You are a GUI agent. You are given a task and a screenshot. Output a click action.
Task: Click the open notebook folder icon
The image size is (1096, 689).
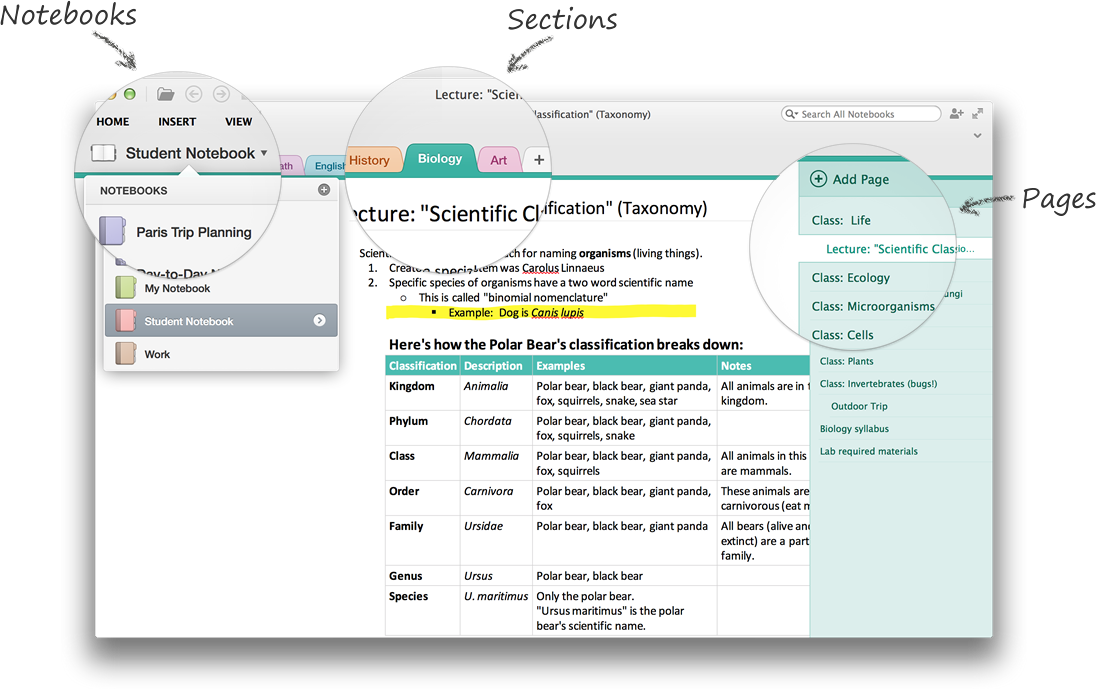pyautogui.click(x=166, y=94)
